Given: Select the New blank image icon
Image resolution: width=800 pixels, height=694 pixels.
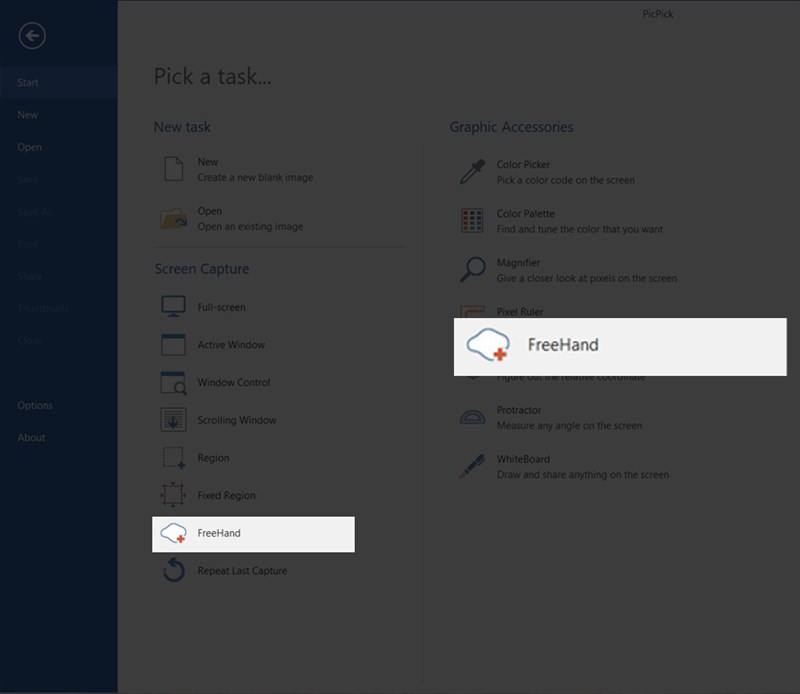Looking at the screenshot, I should (x=173, y=169).
